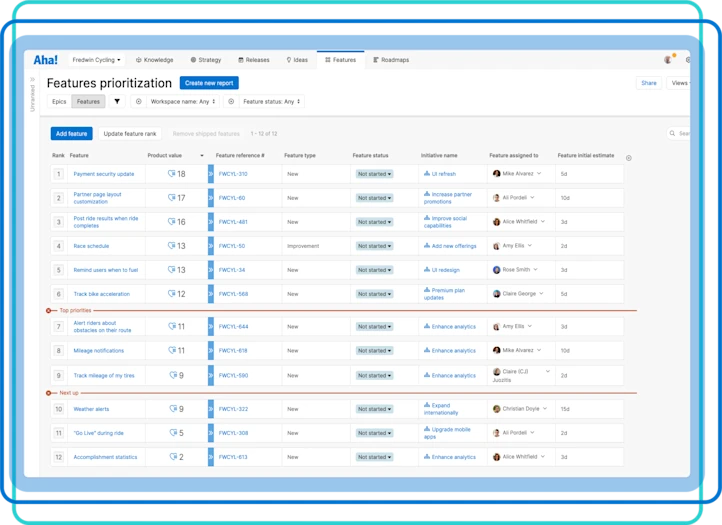The image size is (722, 525).
Task: Click the Feature type column header
Action: click(x=300, y=156)
